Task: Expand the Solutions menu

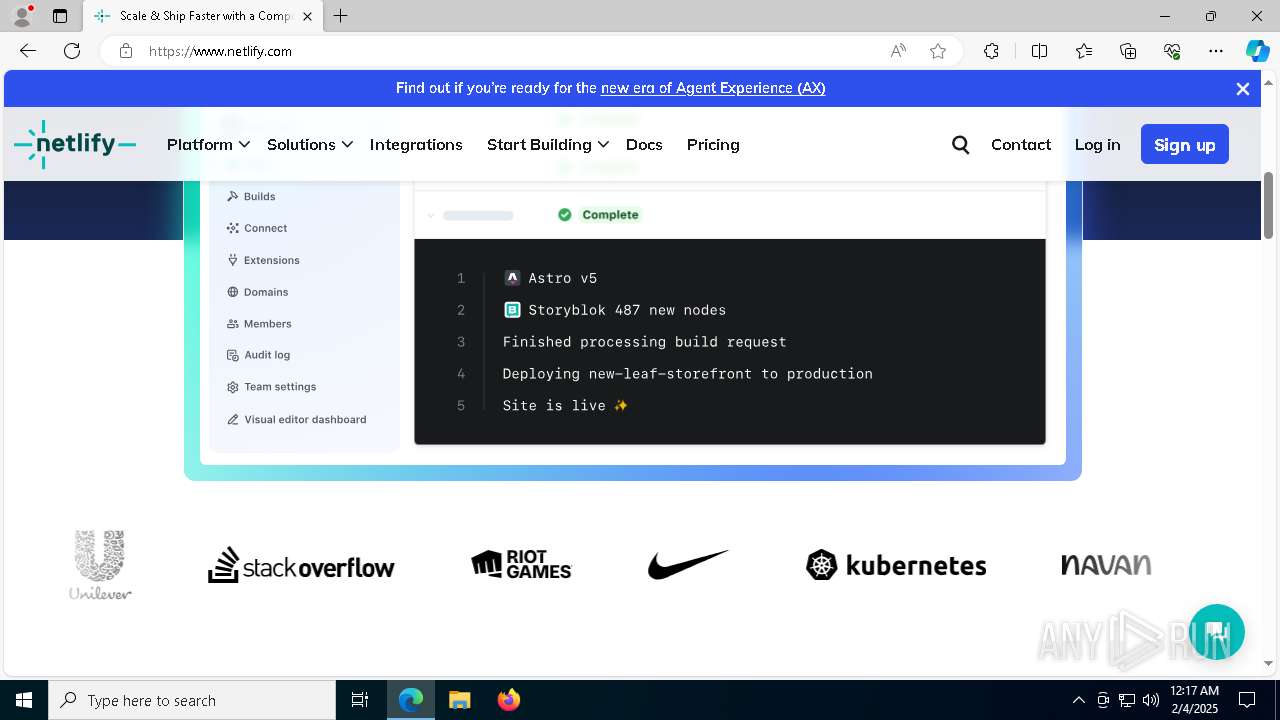Action: (x=310, y=145)
